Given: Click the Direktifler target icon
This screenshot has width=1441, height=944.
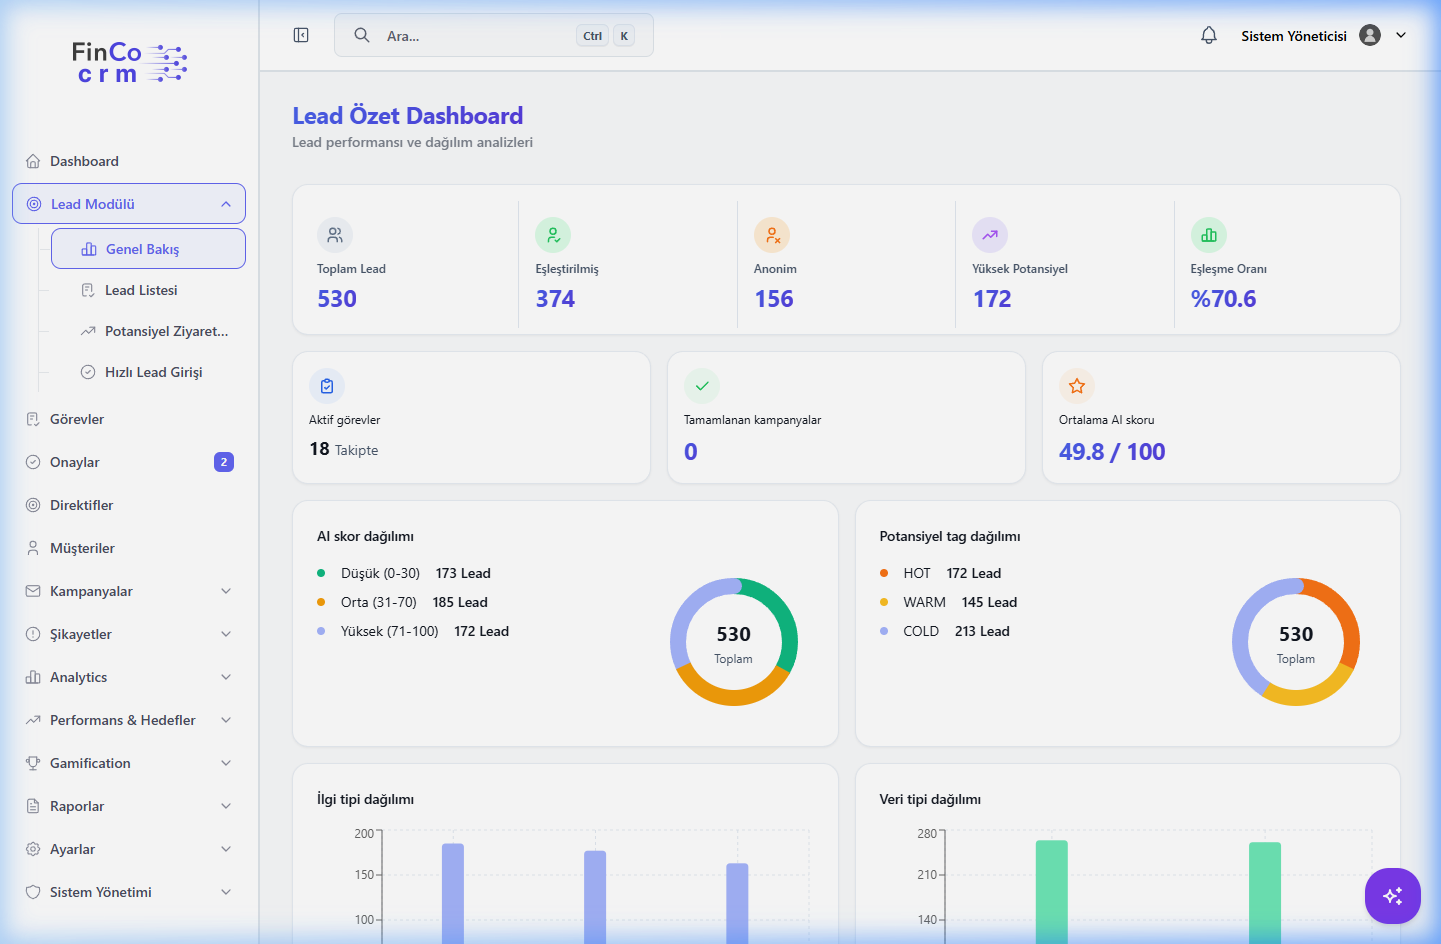Looking at the screenshot, I should pyautogui.click(x=33, y=505).
